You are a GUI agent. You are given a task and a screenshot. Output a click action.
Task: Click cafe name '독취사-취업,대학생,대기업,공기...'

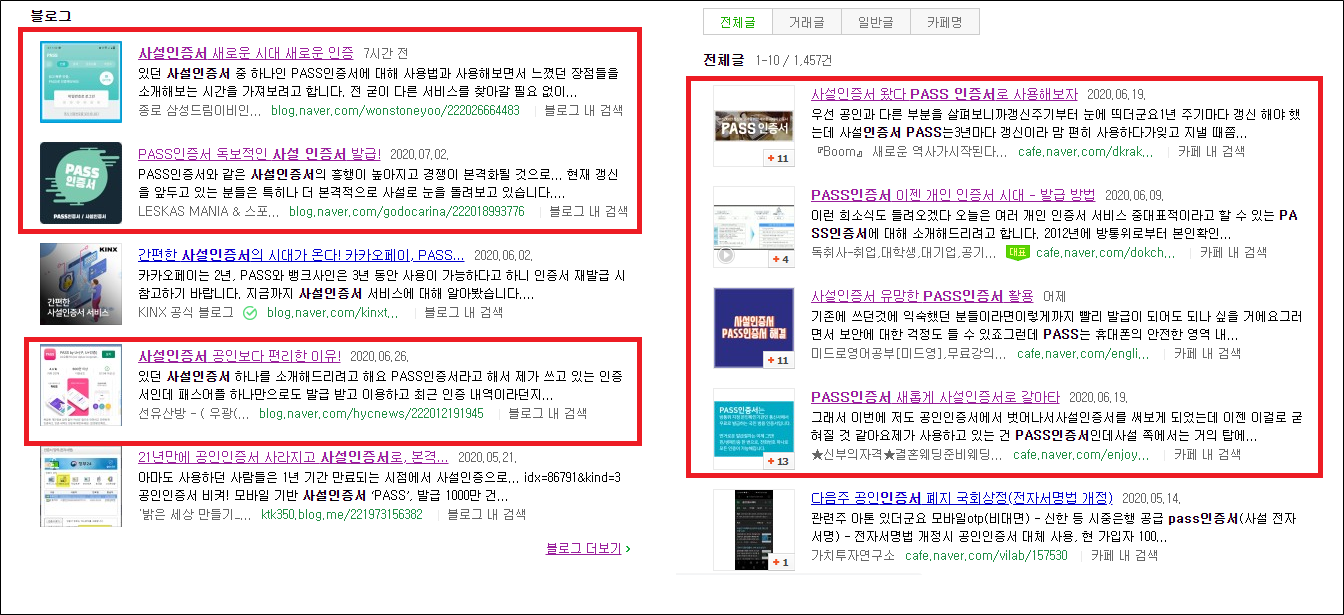pos(903,253)
